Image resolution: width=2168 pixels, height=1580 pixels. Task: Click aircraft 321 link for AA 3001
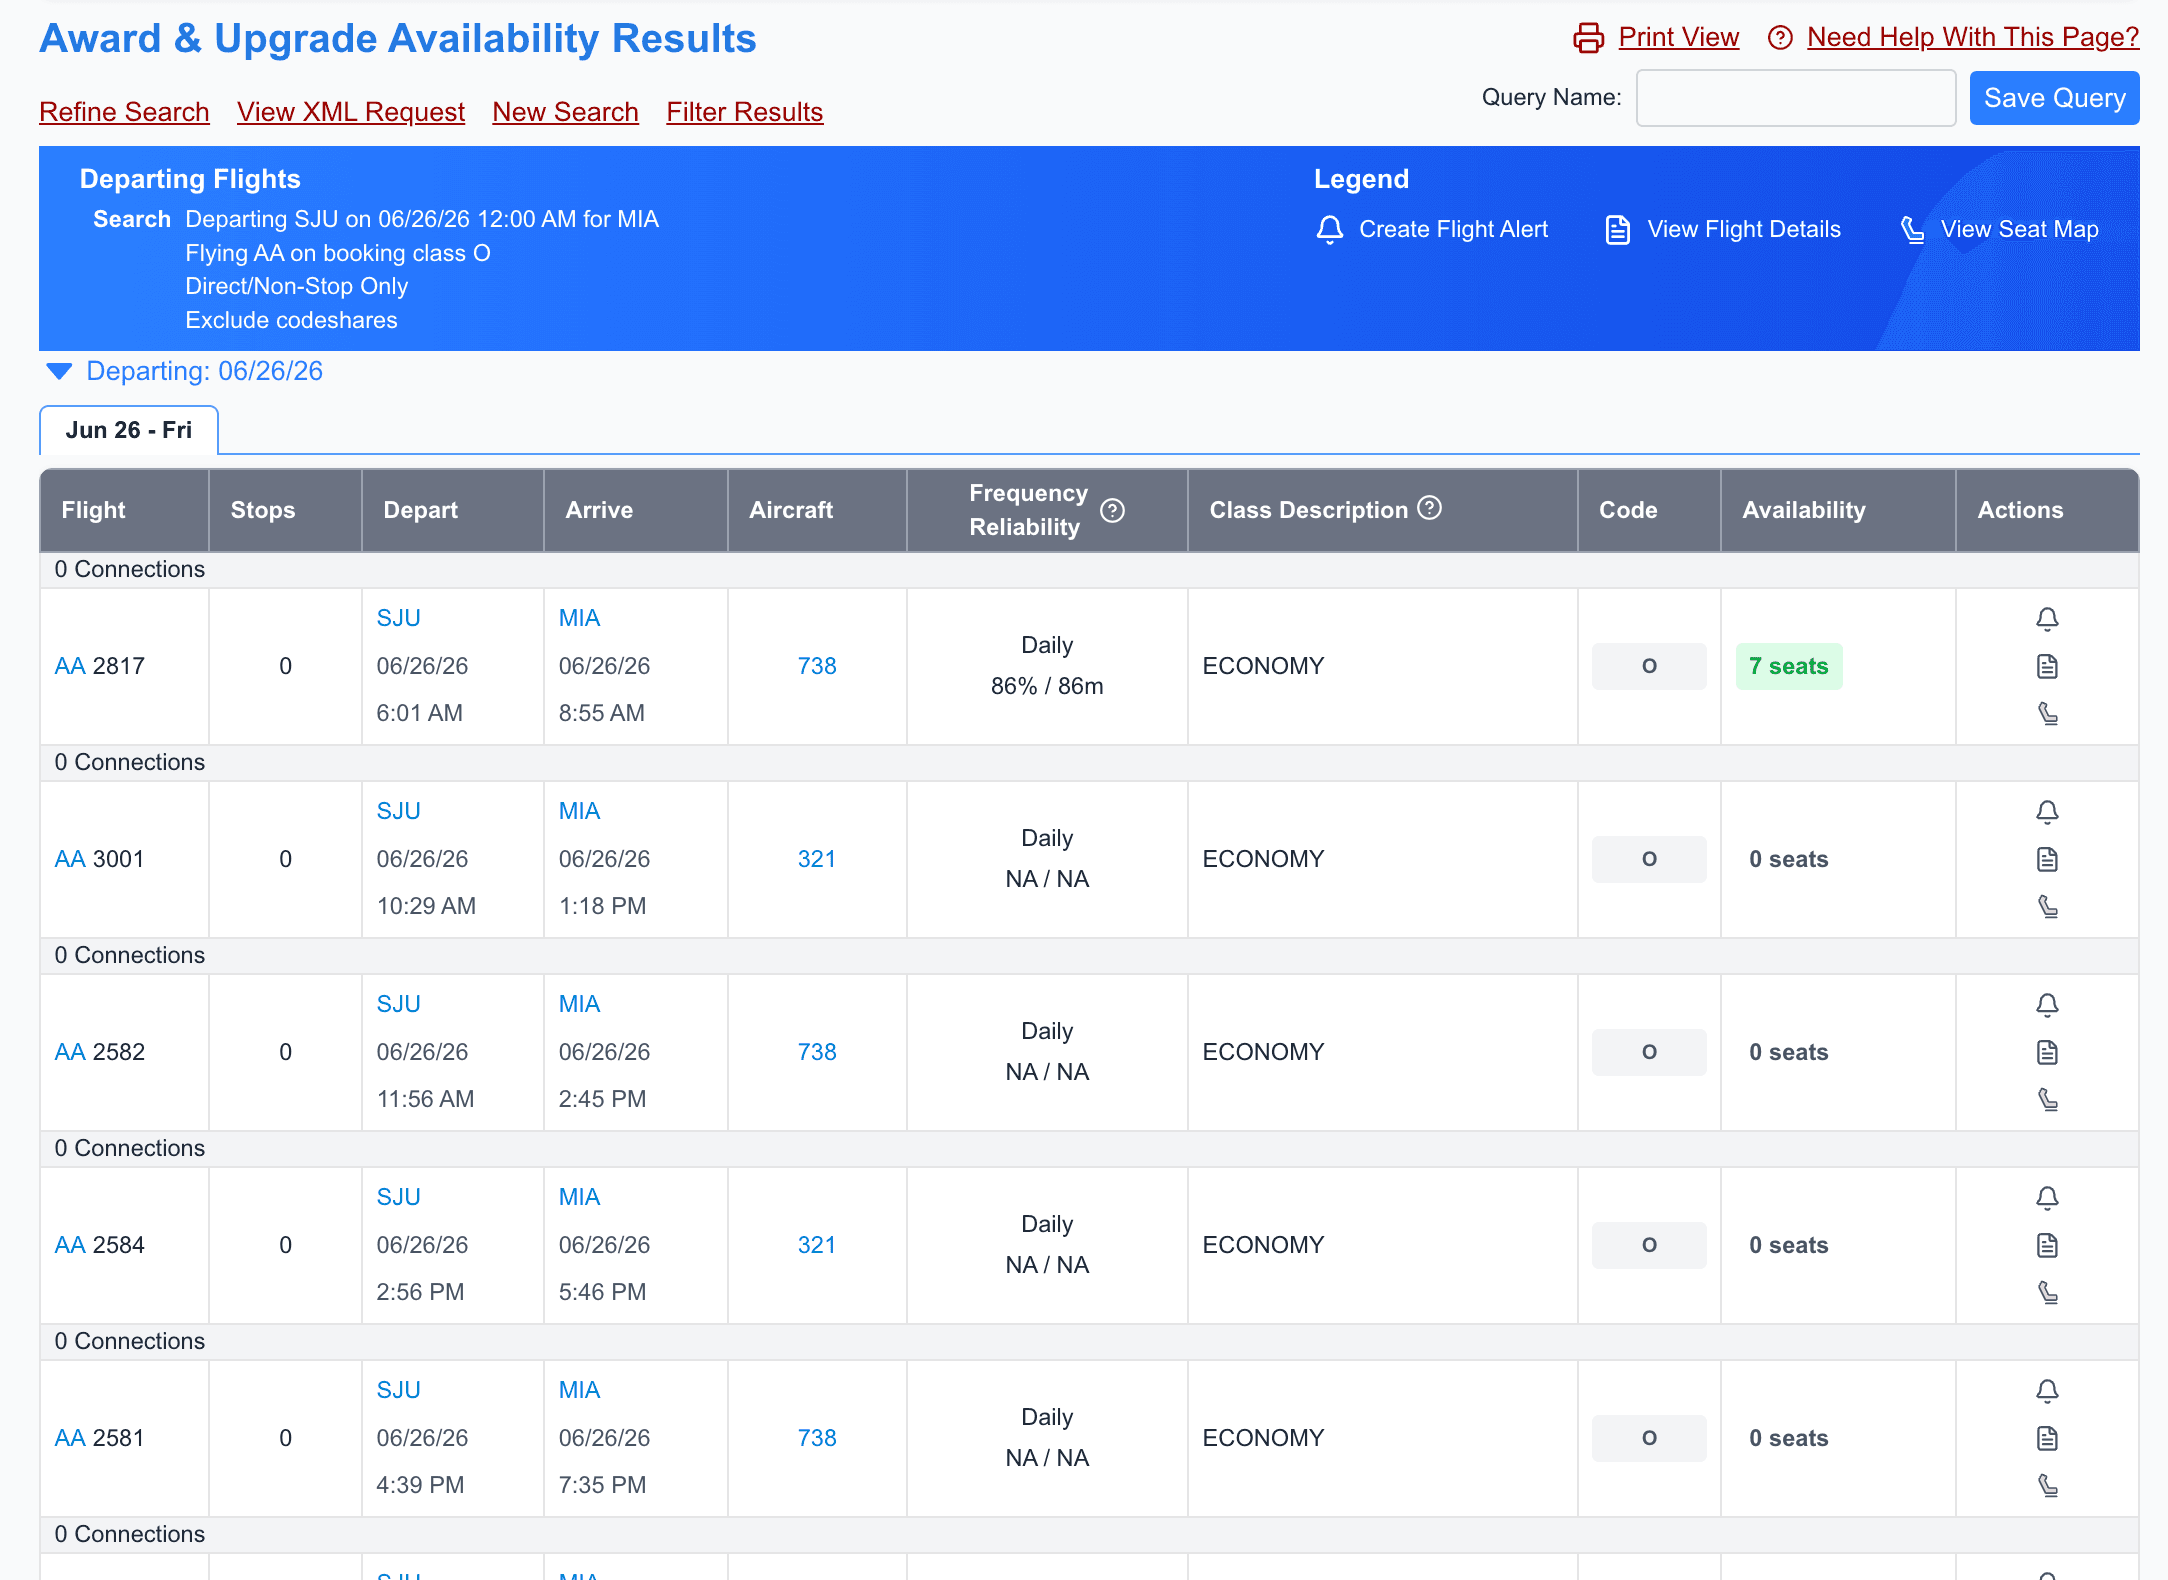point(816,859)
